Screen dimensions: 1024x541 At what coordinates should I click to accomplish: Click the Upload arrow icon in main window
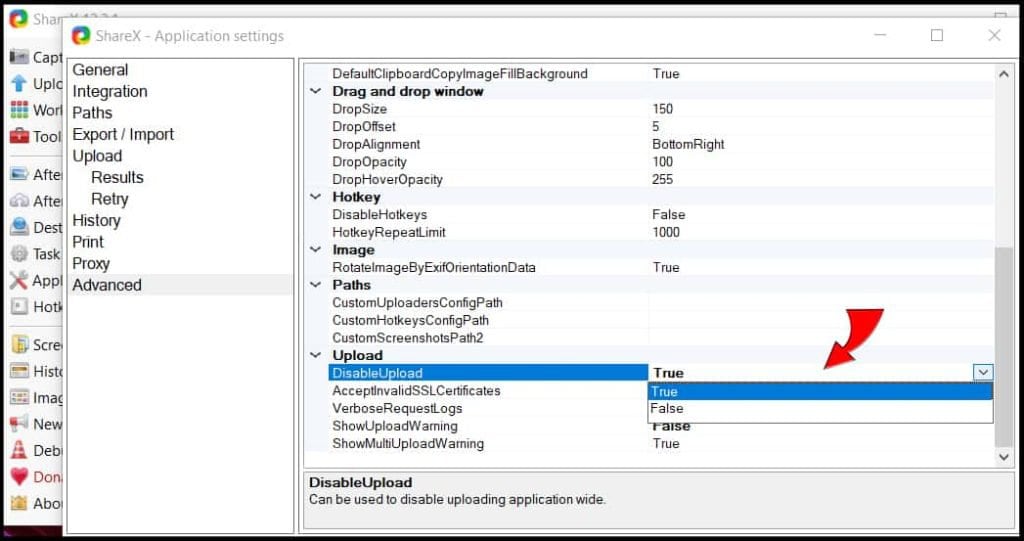coord(20,84)
